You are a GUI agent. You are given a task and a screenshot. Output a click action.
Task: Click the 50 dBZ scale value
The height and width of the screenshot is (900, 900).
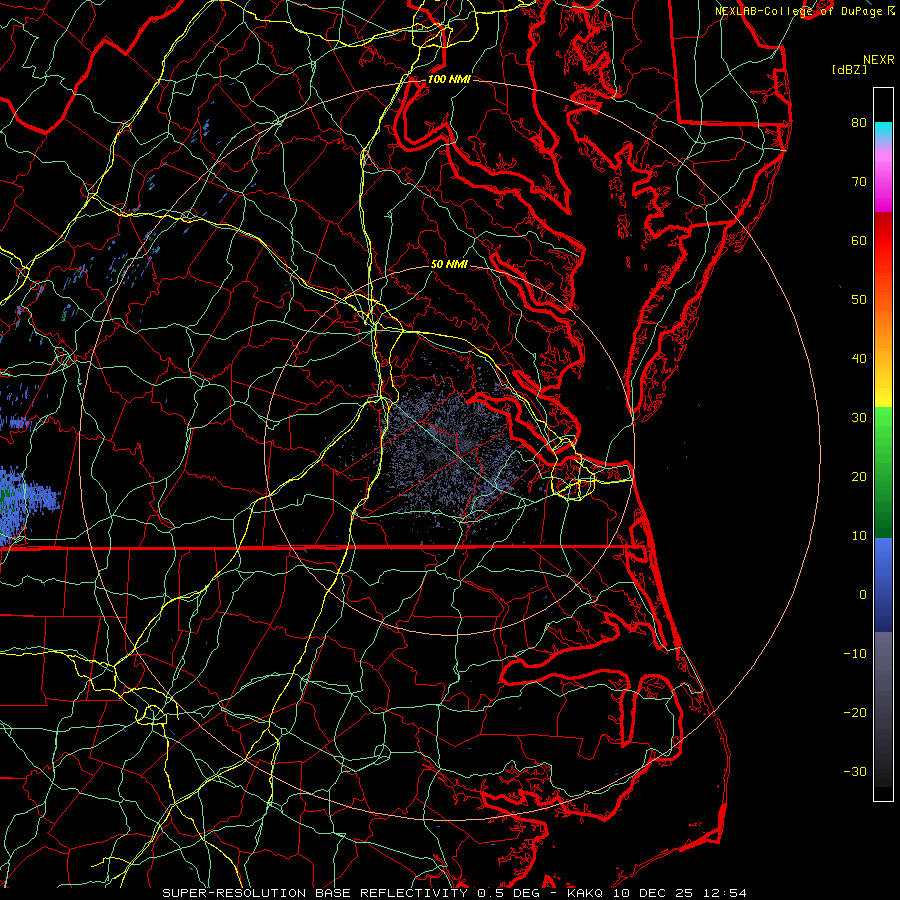coord(859,300)
